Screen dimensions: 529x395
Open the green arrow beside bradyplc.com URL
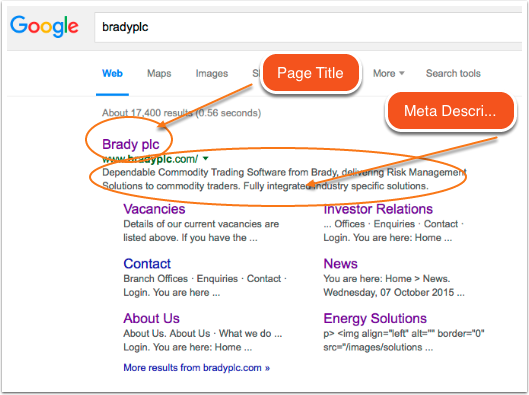(205, 158)
